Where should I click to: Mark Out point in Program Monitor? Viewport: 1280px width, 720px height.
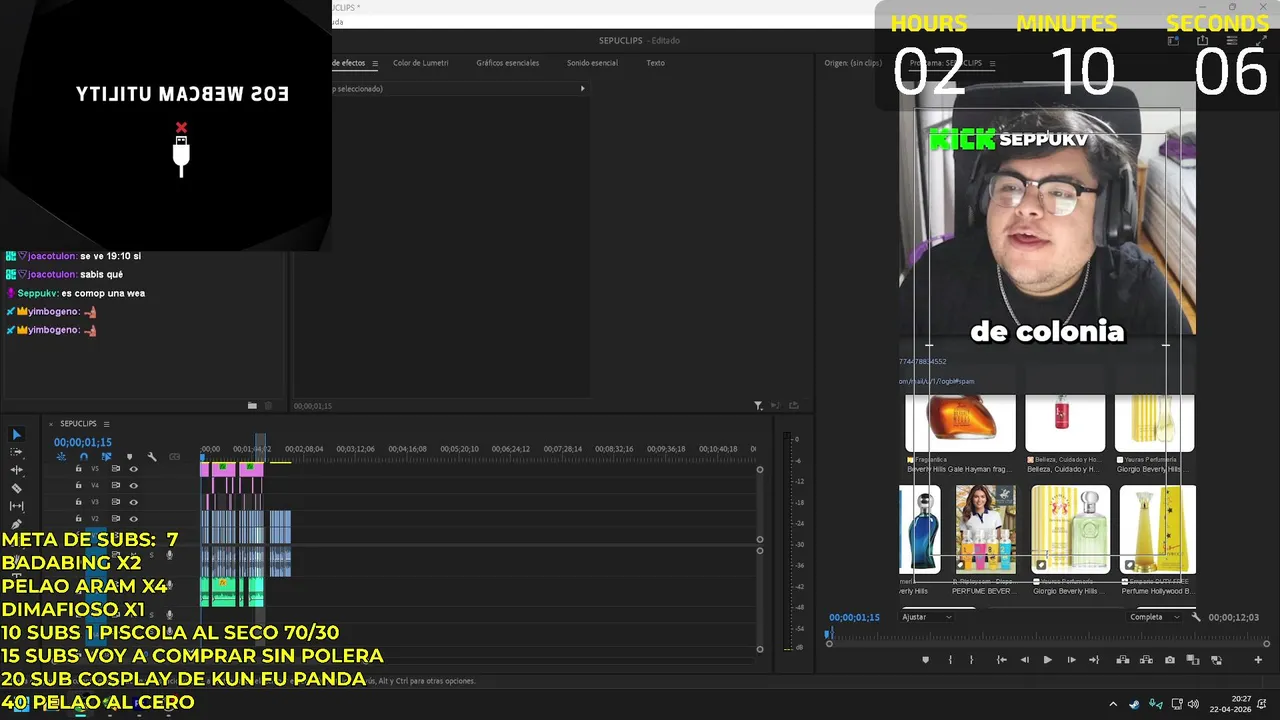tap(971, 660)
